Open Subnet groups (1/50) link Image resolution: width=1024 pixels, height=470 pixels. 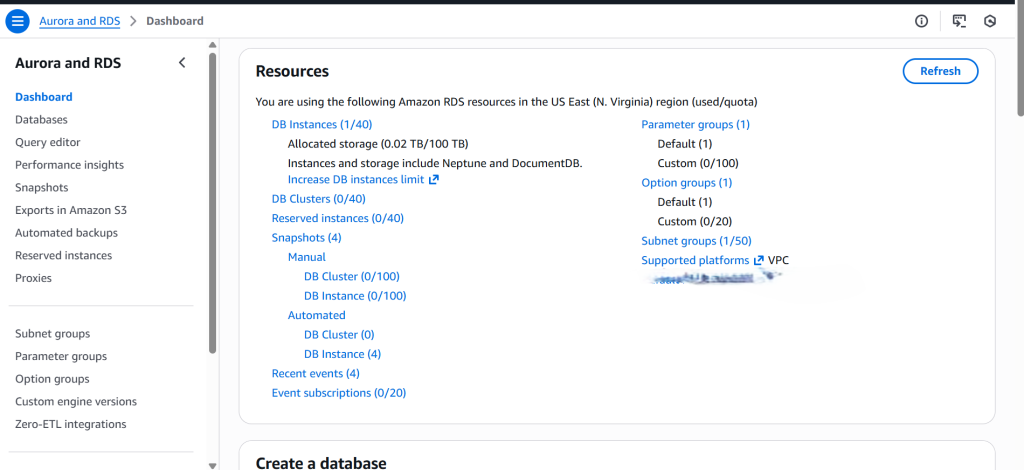click(696, 241)
